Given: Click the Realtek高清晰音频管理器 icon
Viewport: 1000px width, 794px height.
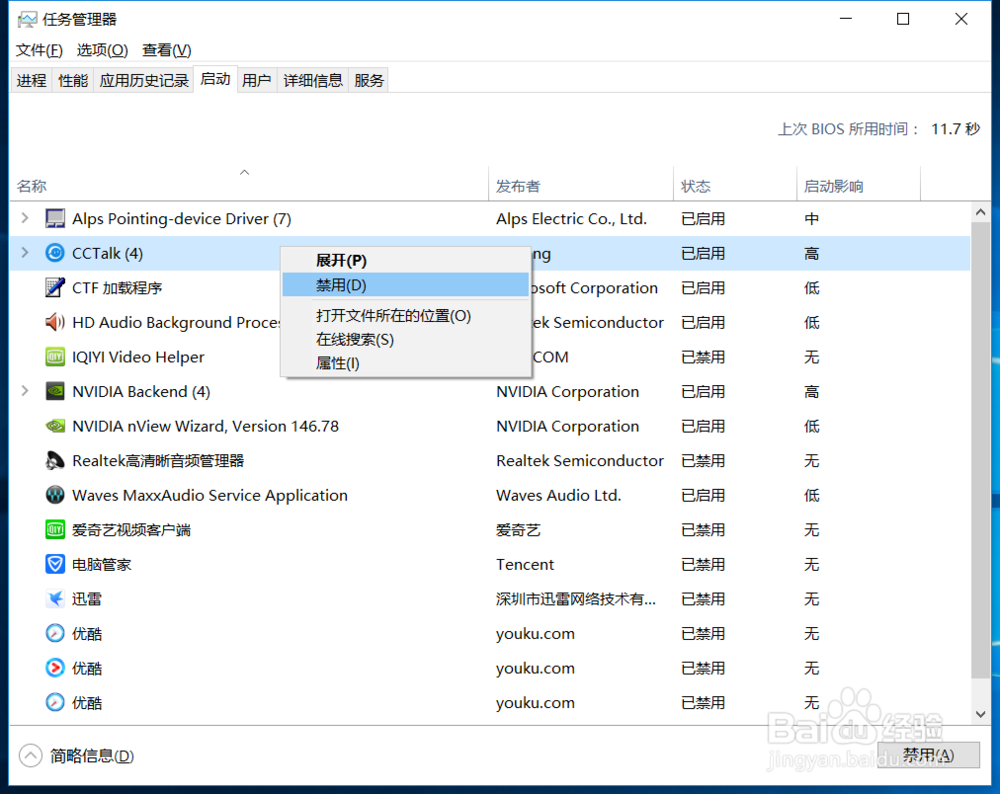Looking at the screenshot, I should pos(55,460).
